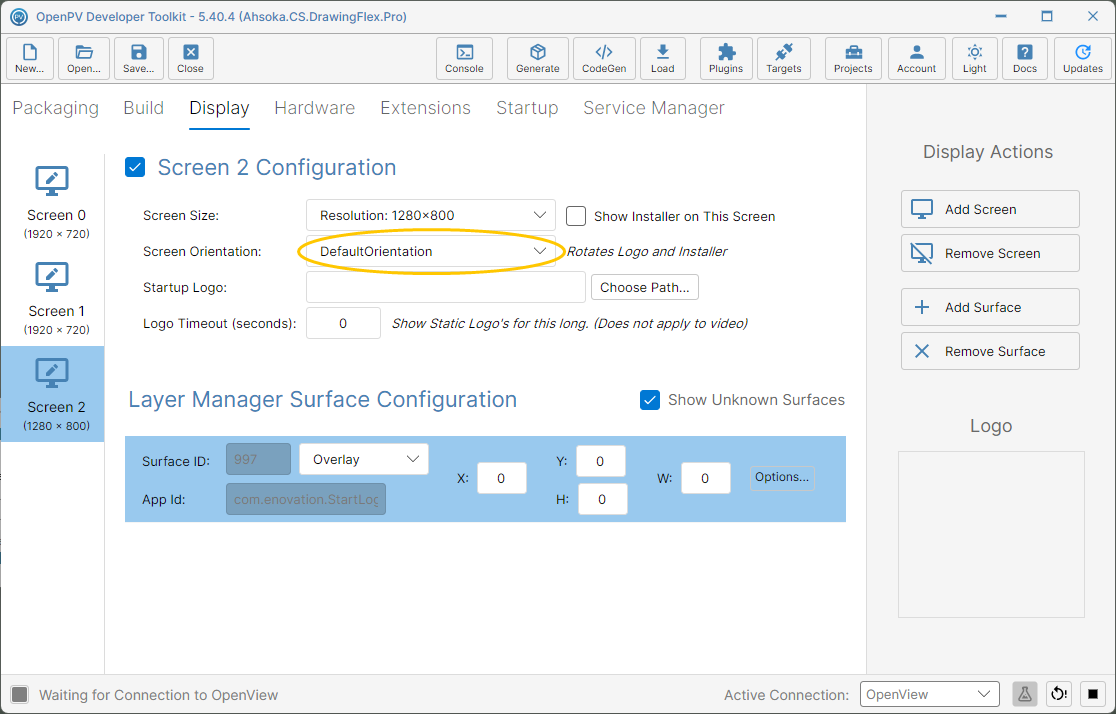Click the Add Surface button
The width and height of the screenshot is (1116, 714).
pos(990,308)
